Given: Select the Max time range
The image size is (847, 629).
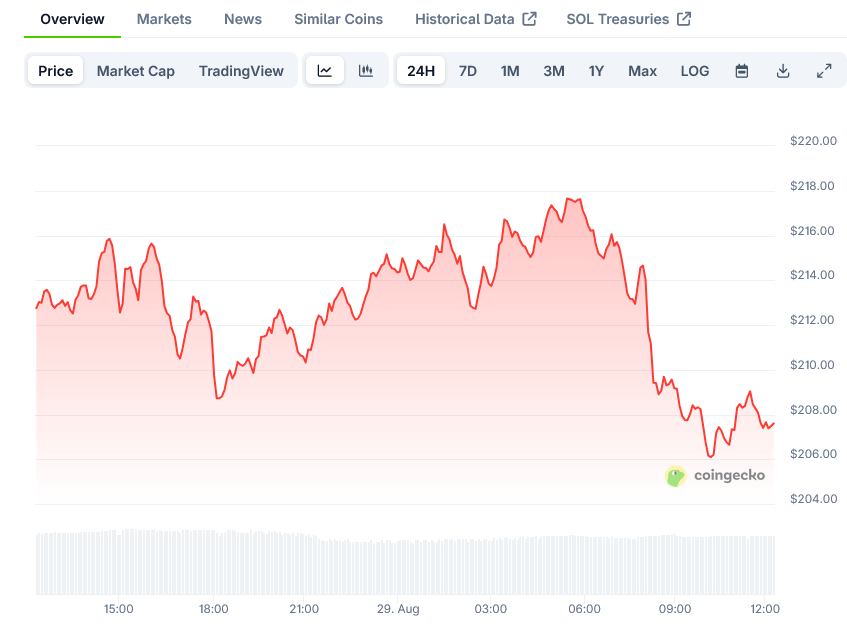Looking at the screenshot, I should coord(642,71).
